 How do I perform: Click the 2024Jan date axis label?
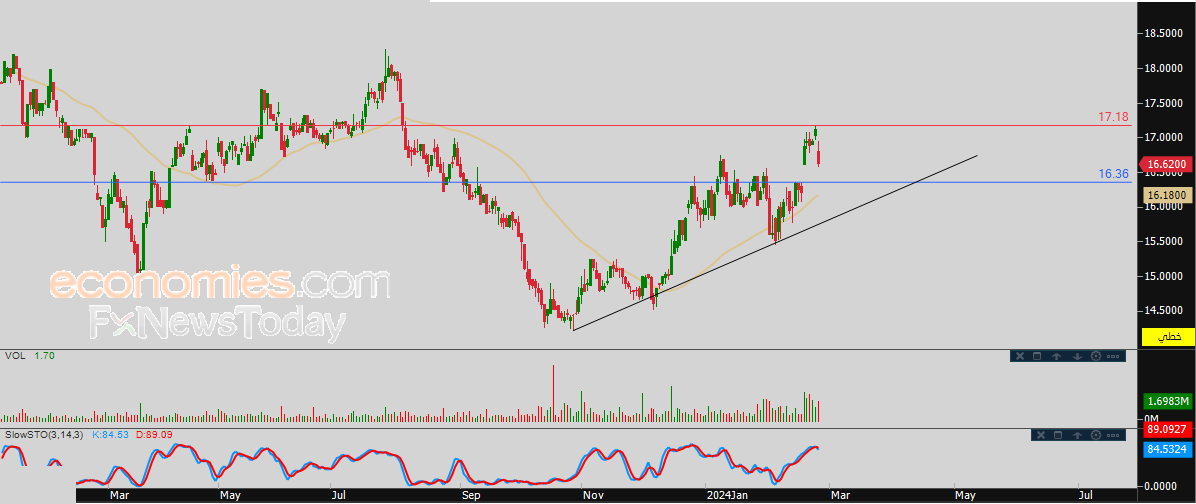725,496
